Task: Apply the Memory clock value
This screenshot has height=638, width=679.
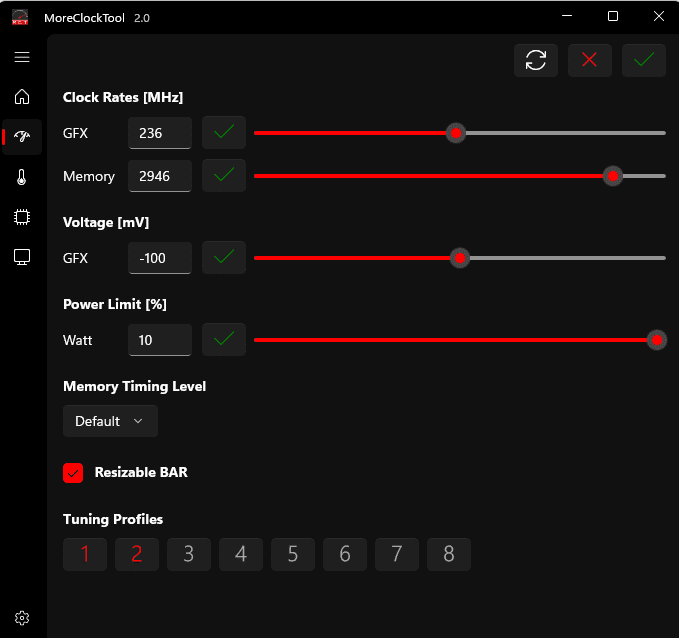Action: tap(224, 176)
